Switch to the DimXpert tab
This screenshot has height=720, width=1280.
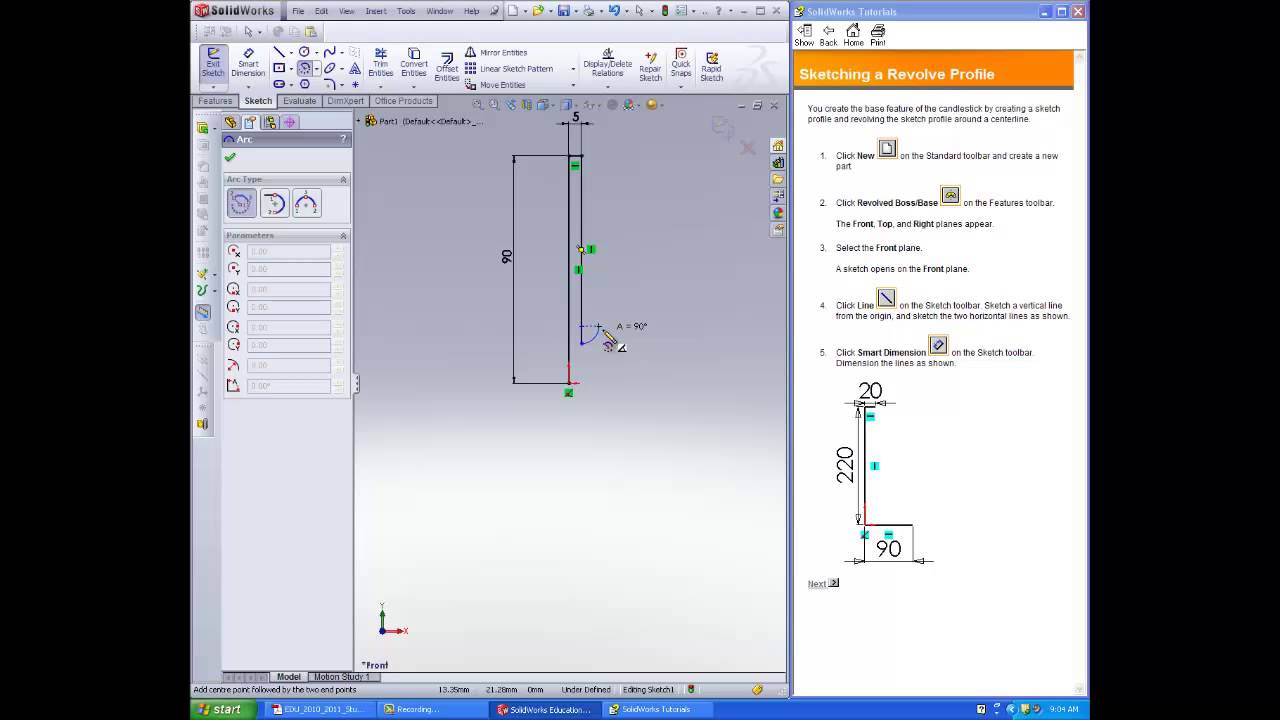click(346, 101)
